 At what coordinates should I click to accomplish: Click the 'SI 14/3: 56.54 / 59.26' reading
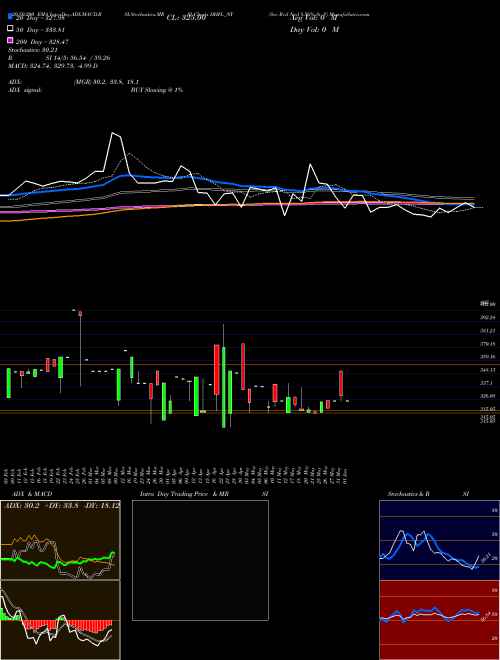pos(78,58)
